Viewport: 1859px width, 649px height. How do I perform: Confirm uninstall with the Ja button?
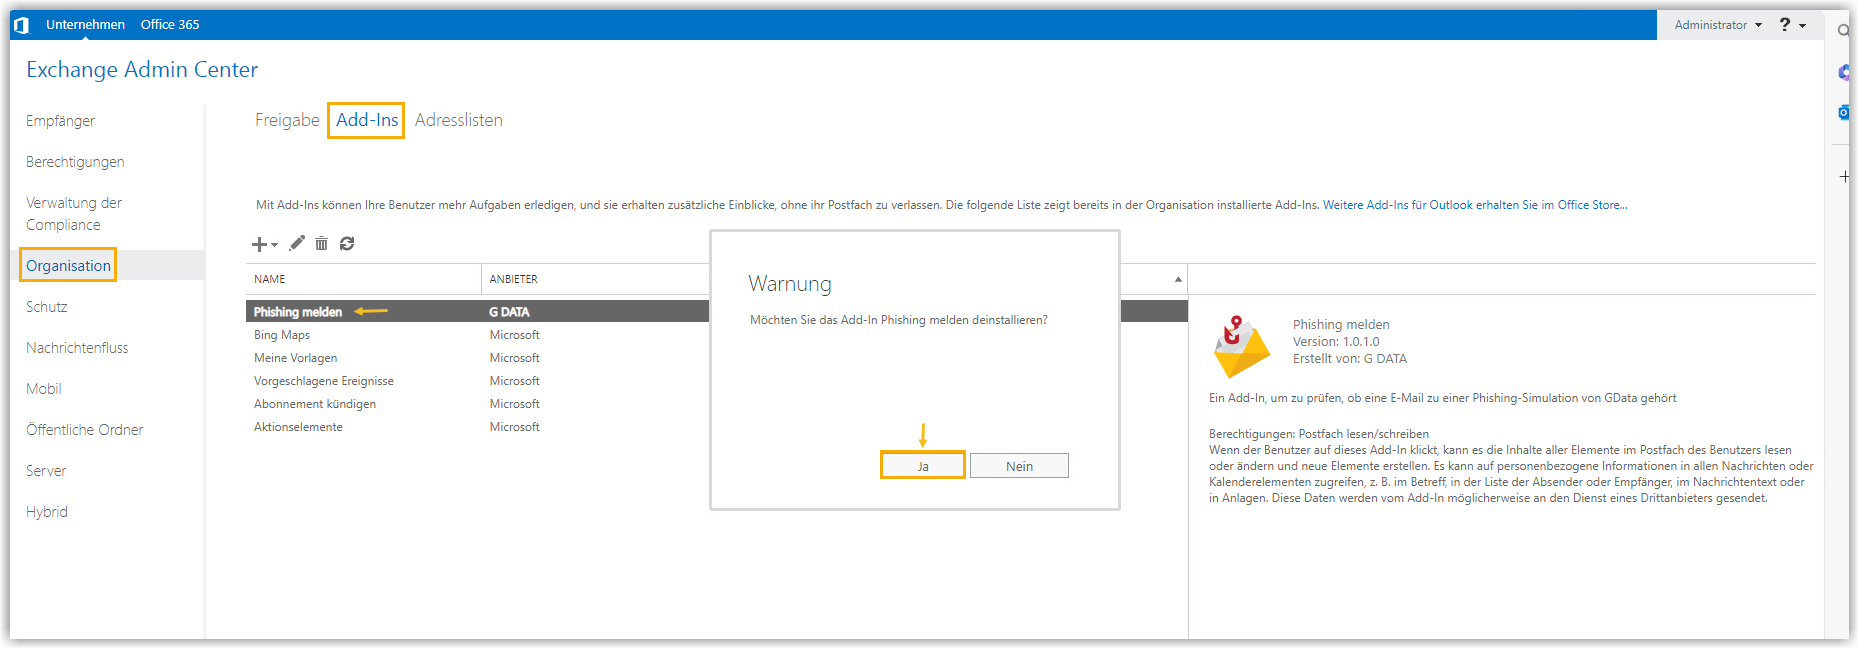click(x=923, y=466)
